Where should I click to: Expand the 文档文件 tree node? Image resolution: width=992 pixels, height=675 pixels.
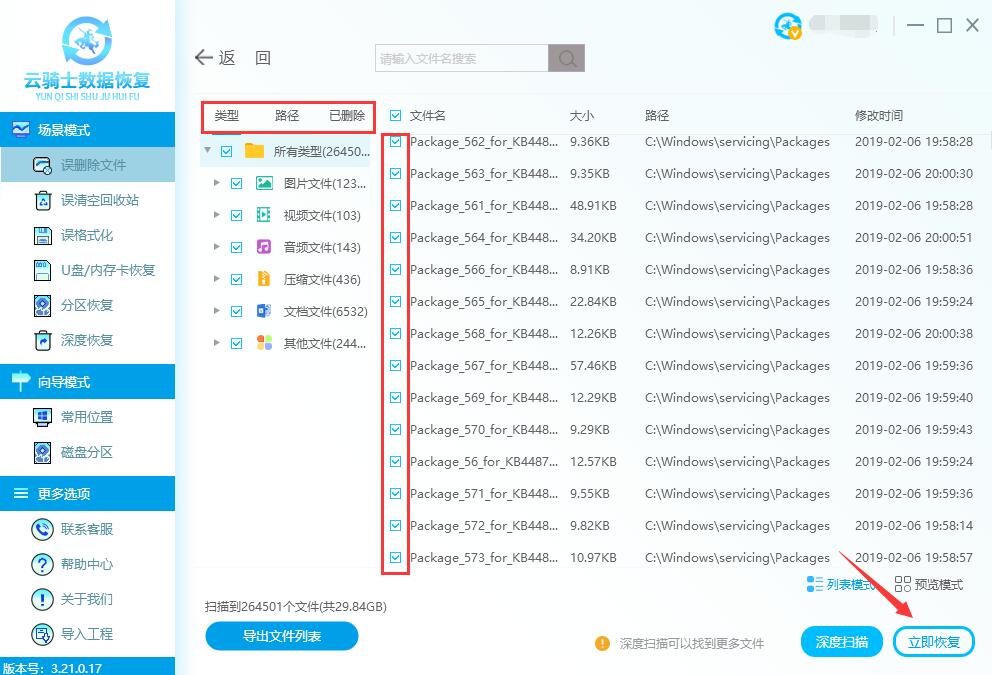pos(216,311)
